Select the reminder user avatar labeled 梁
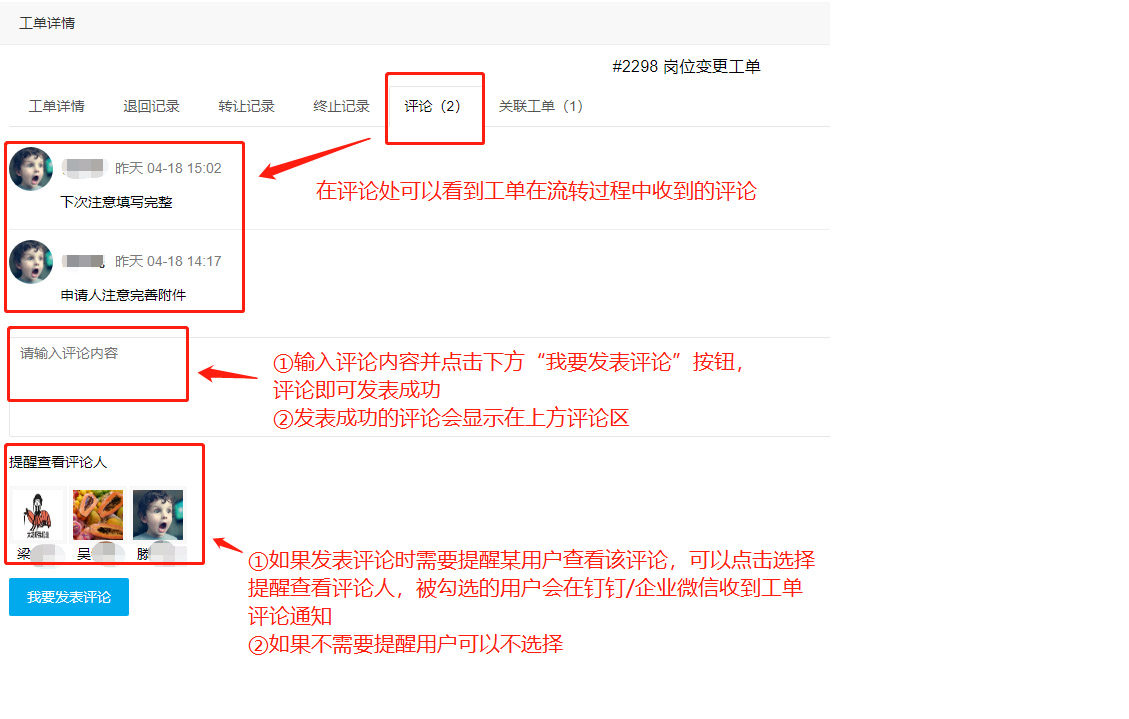 click(x=37, y=515)
